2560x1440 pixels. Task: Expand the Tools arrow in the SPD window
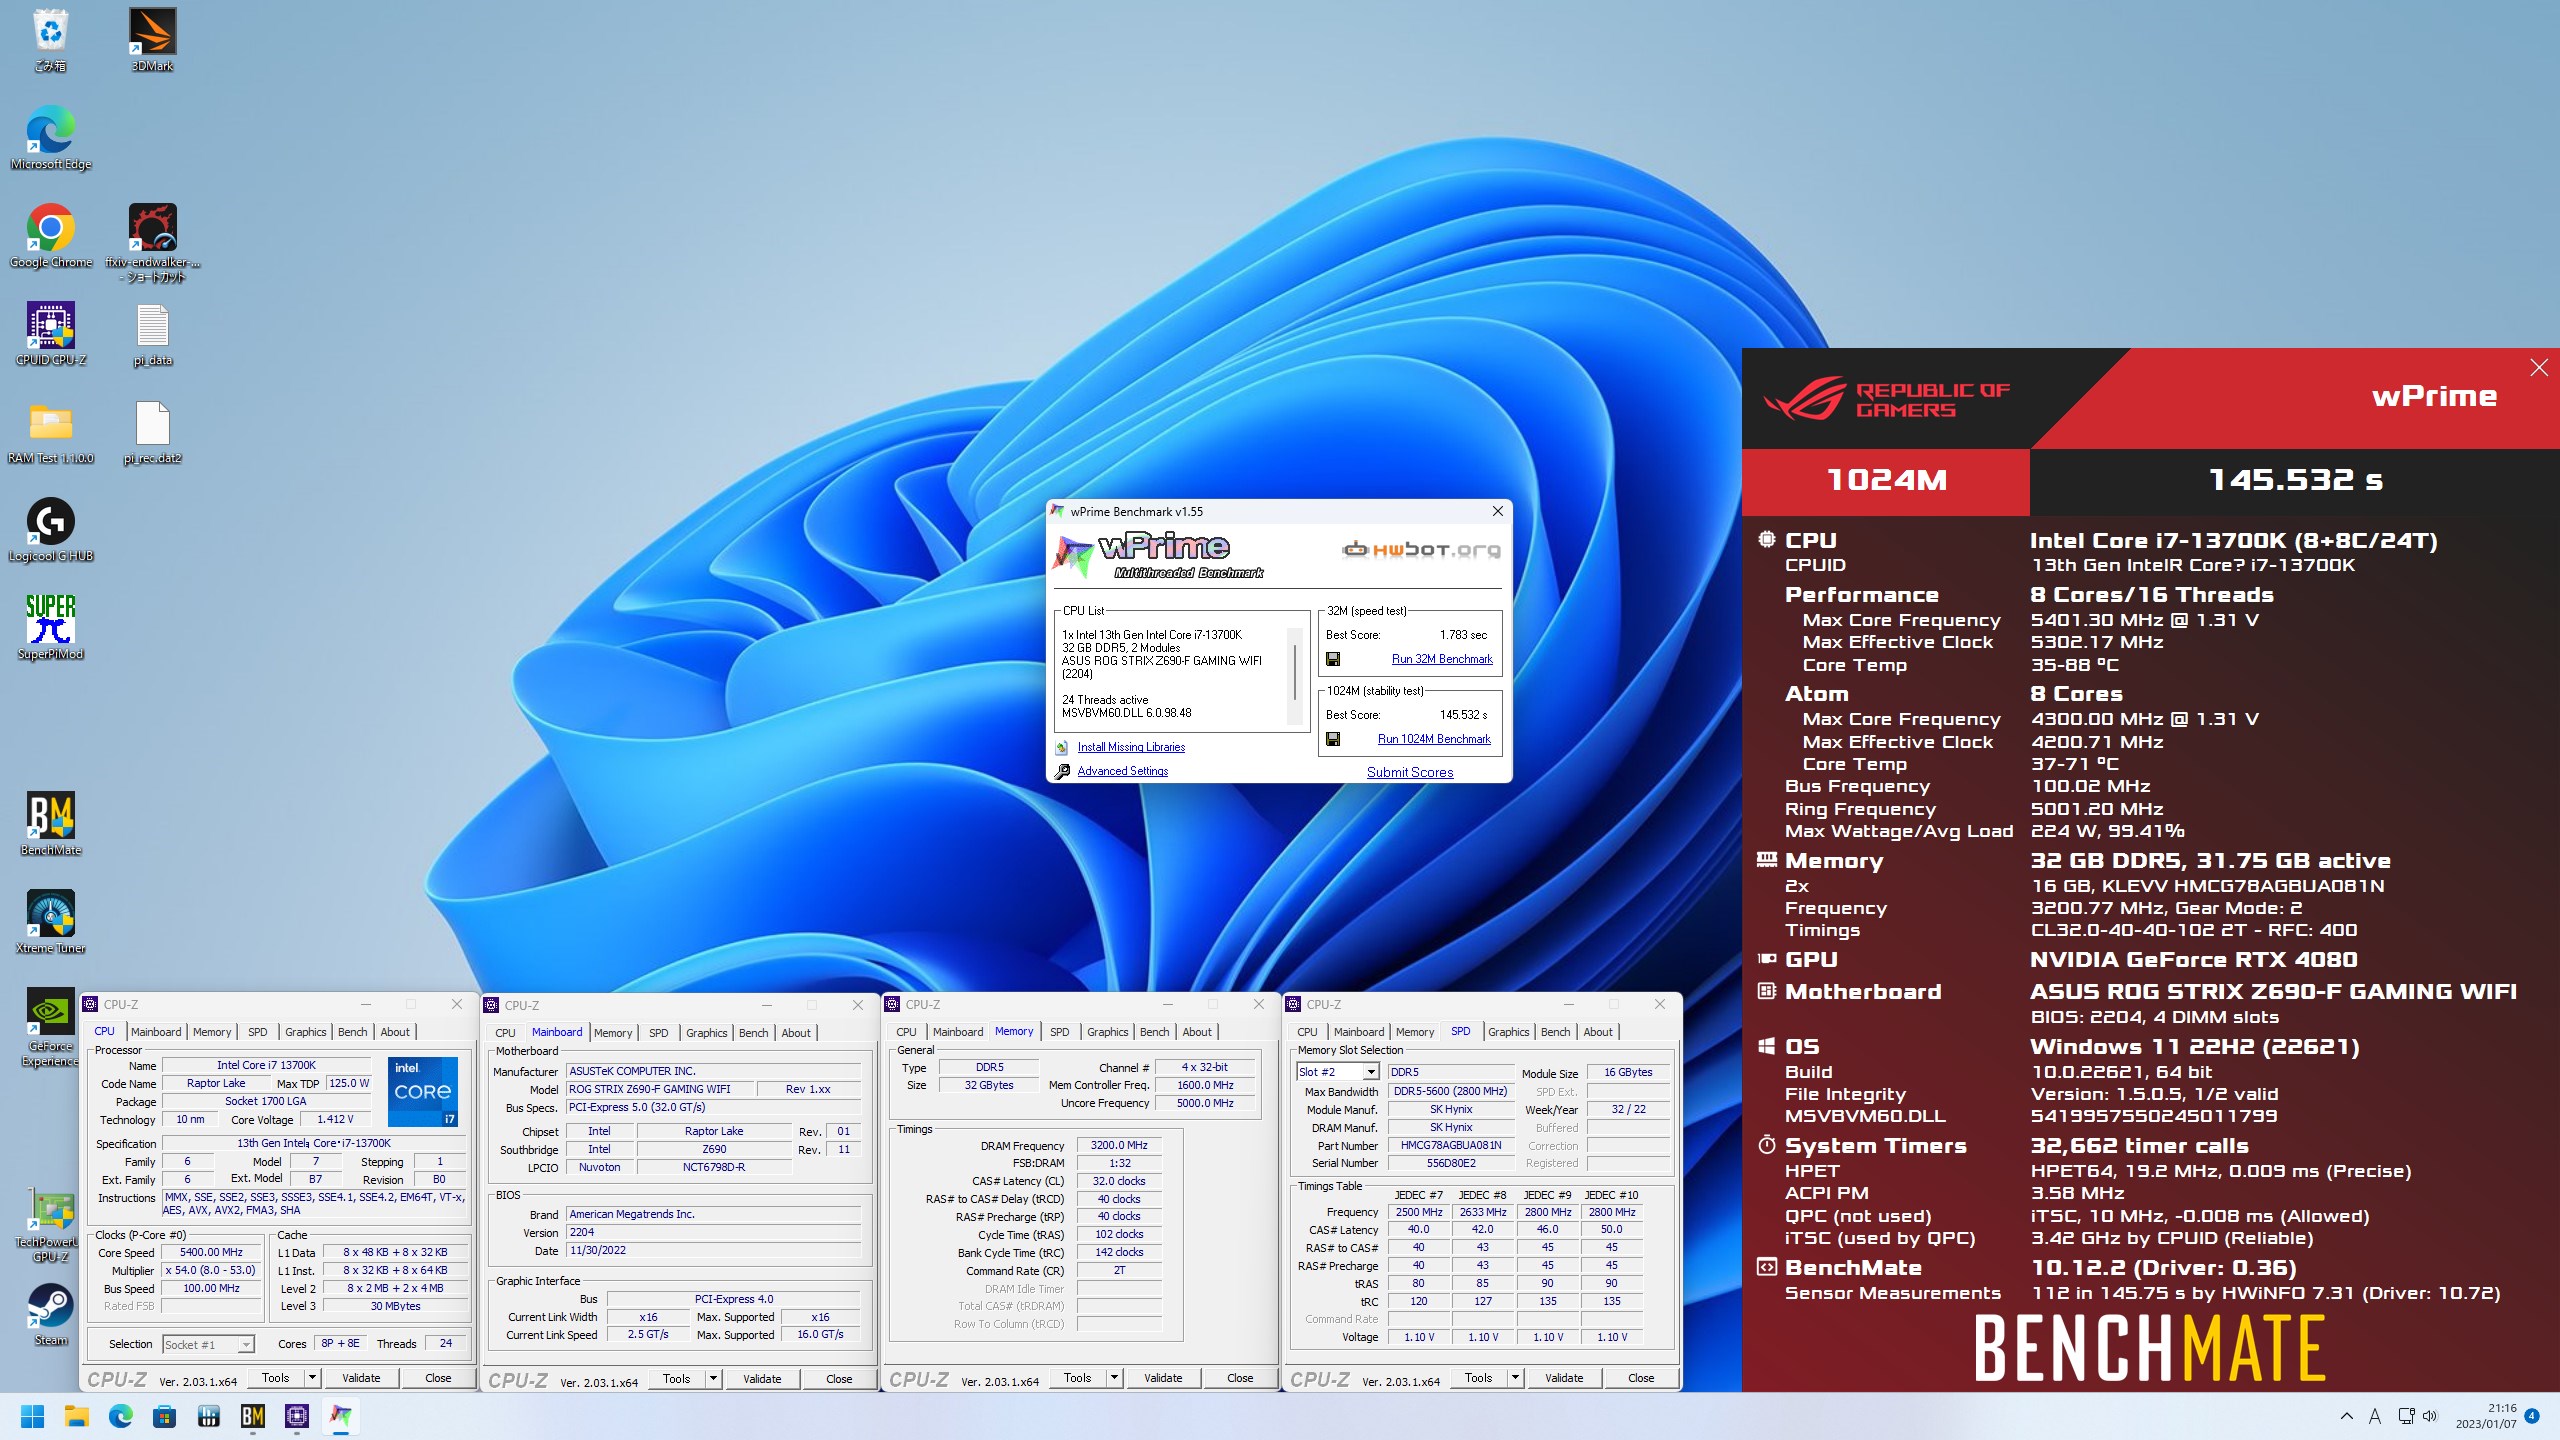coord(1515,1378)
